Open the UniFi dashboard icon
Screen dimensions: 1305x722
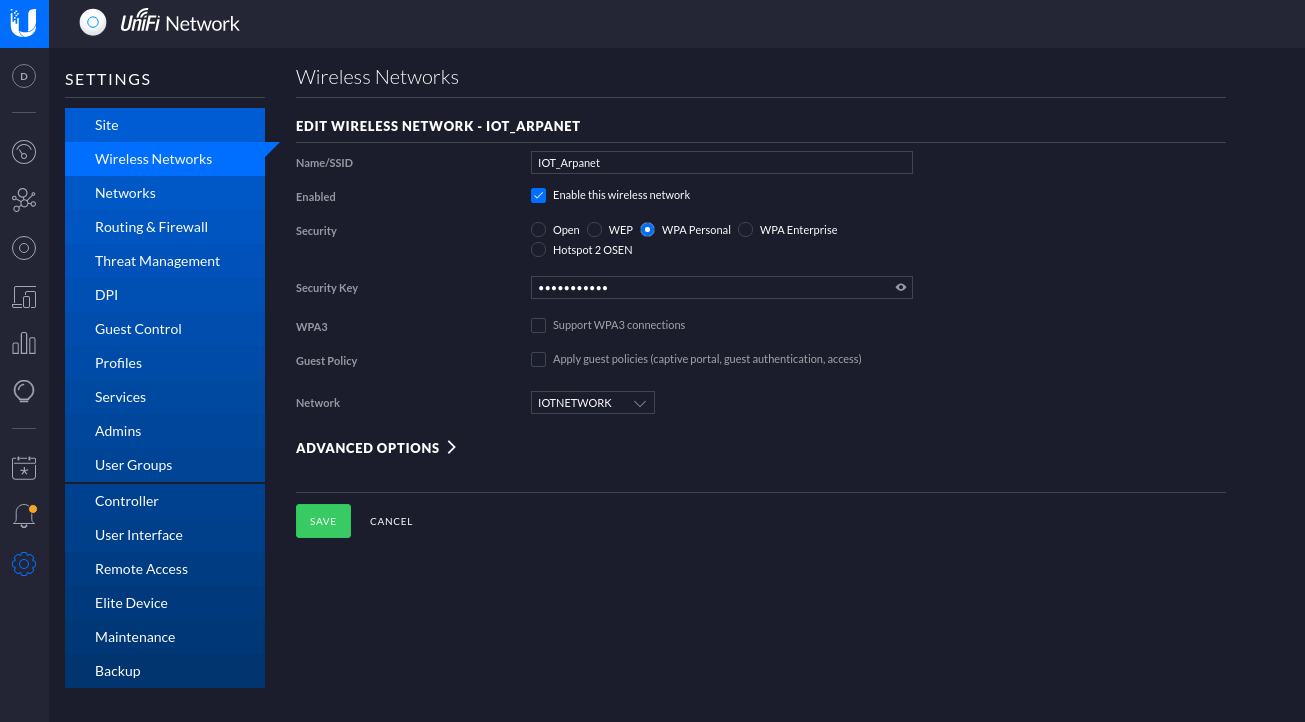[24, 76]
